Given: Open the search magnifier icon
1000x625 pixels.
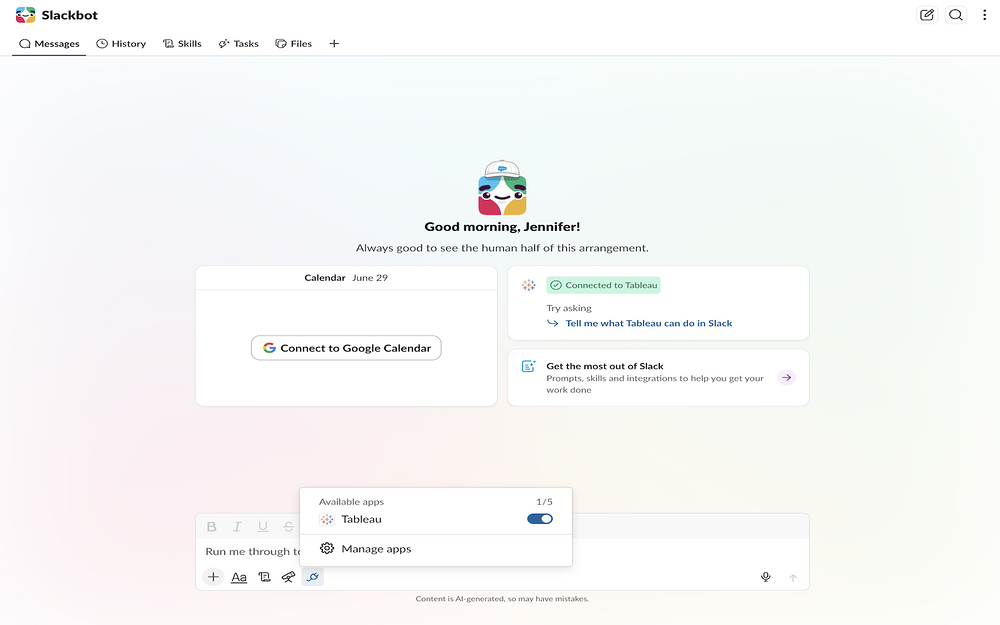Looking at the screenshot, I should [955, 15].
